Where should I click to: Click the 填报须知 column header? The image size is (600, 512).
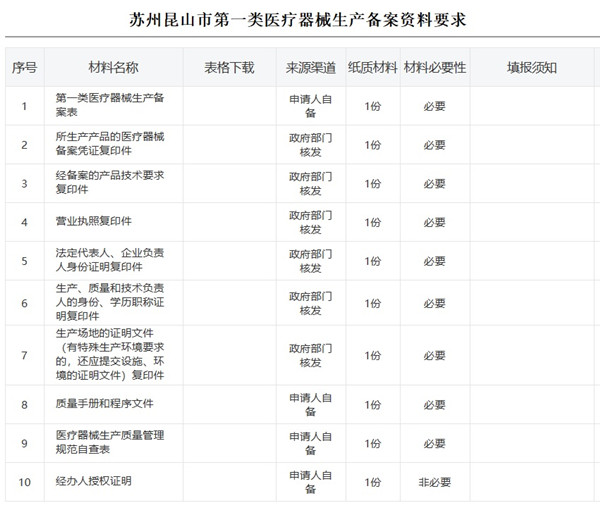pyautogui.click(x=532, y=68)
